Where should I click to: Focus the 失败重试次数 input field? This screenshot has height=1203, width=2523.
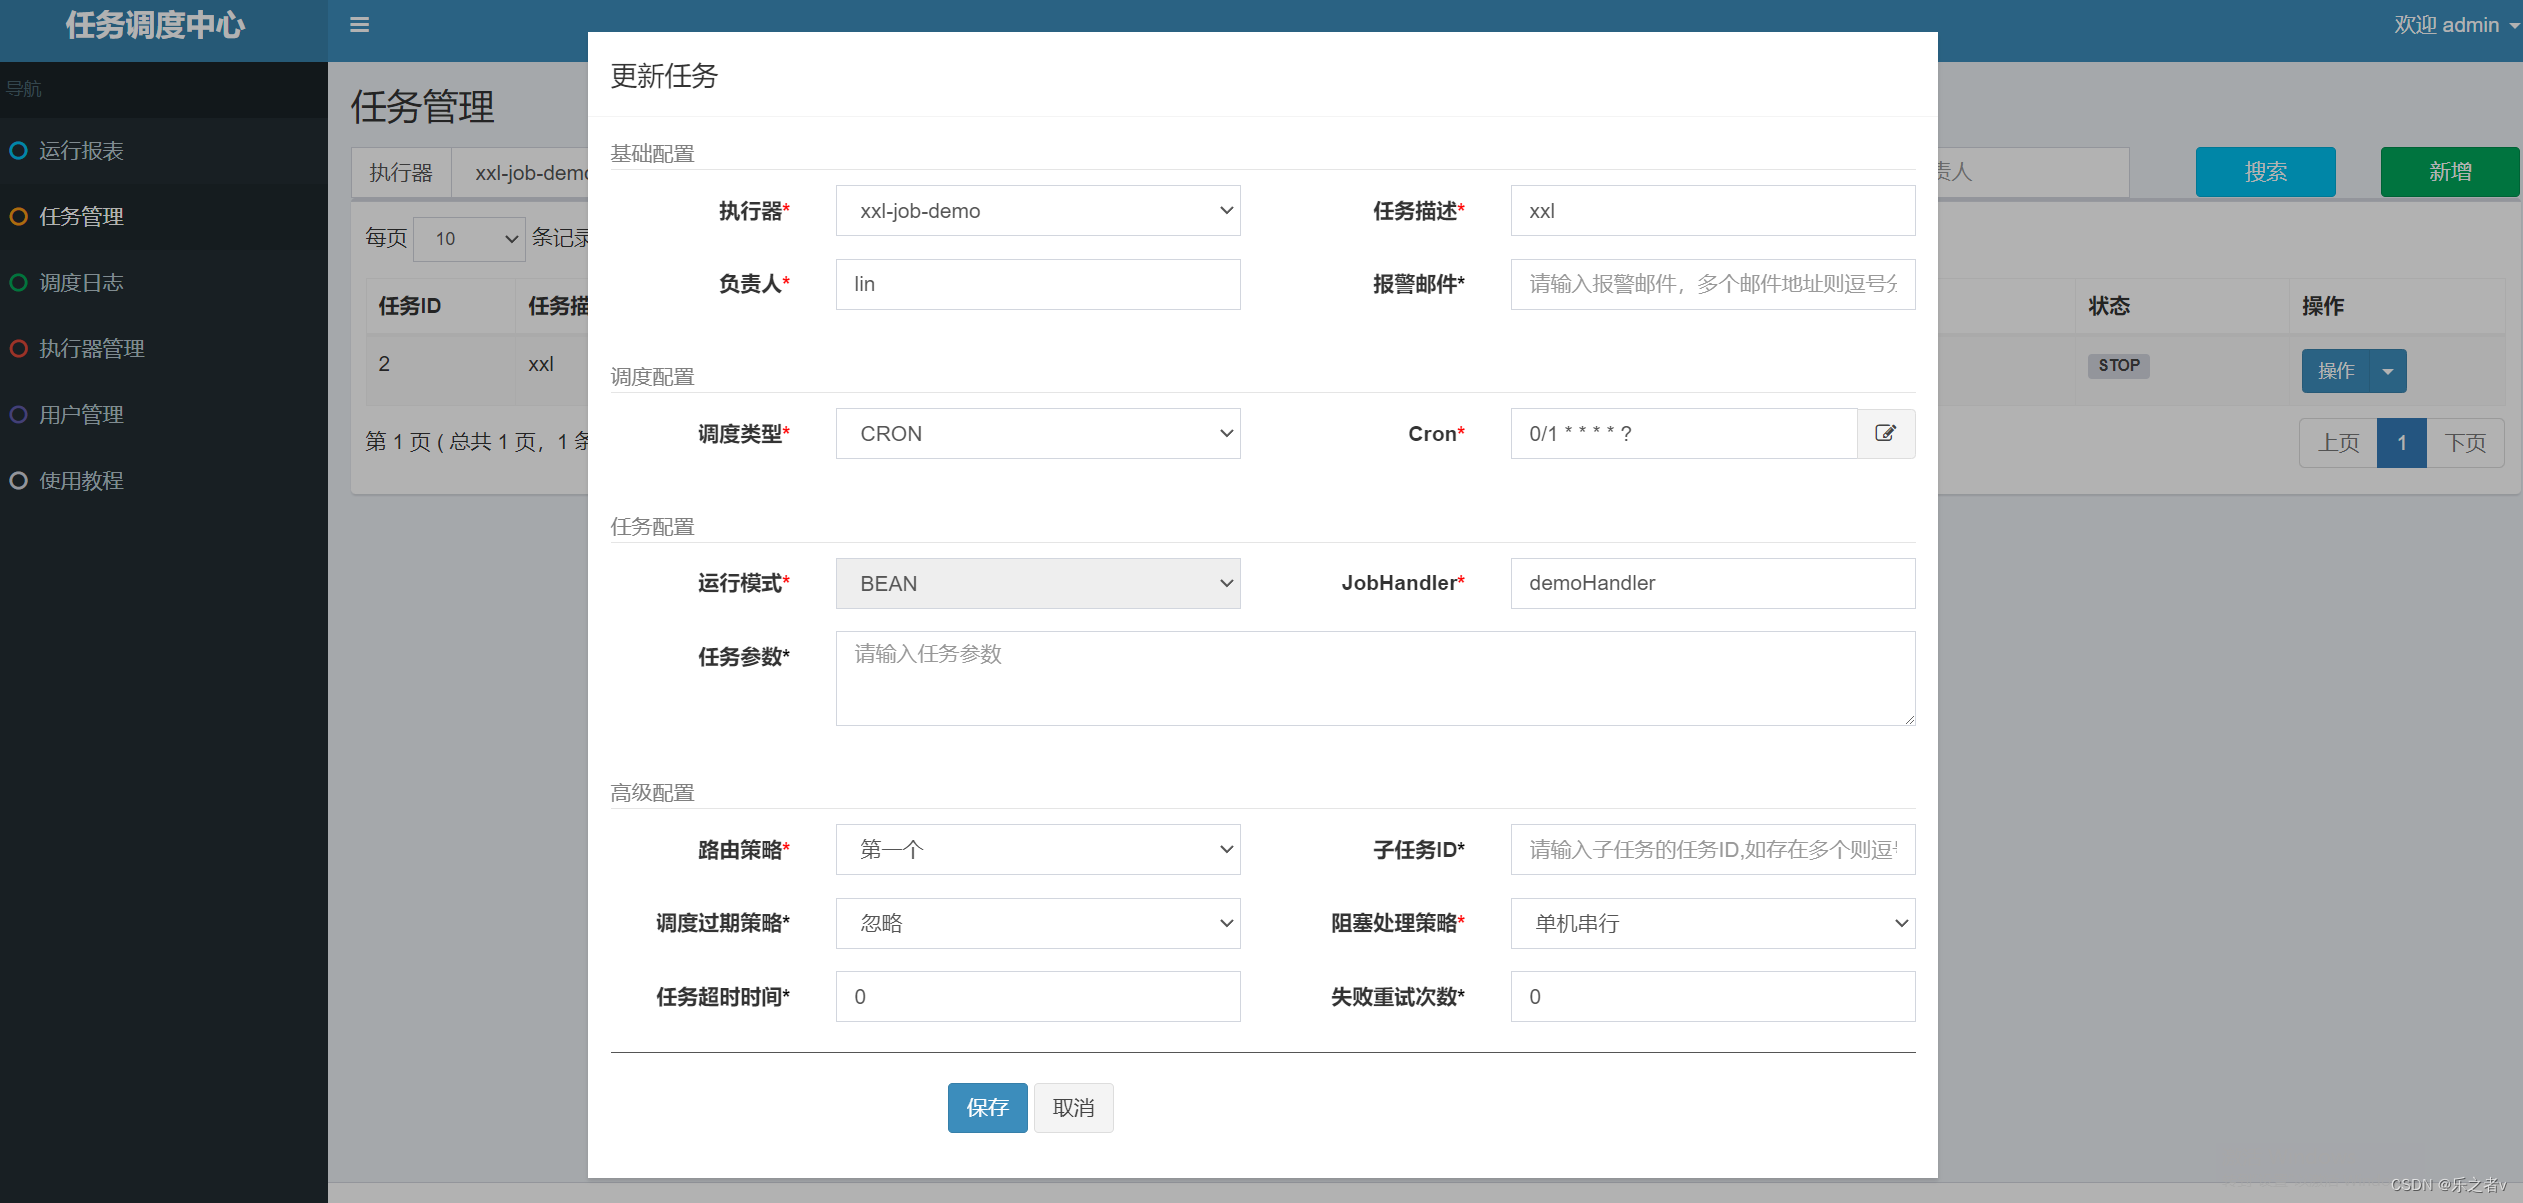tap(1713, 996)
